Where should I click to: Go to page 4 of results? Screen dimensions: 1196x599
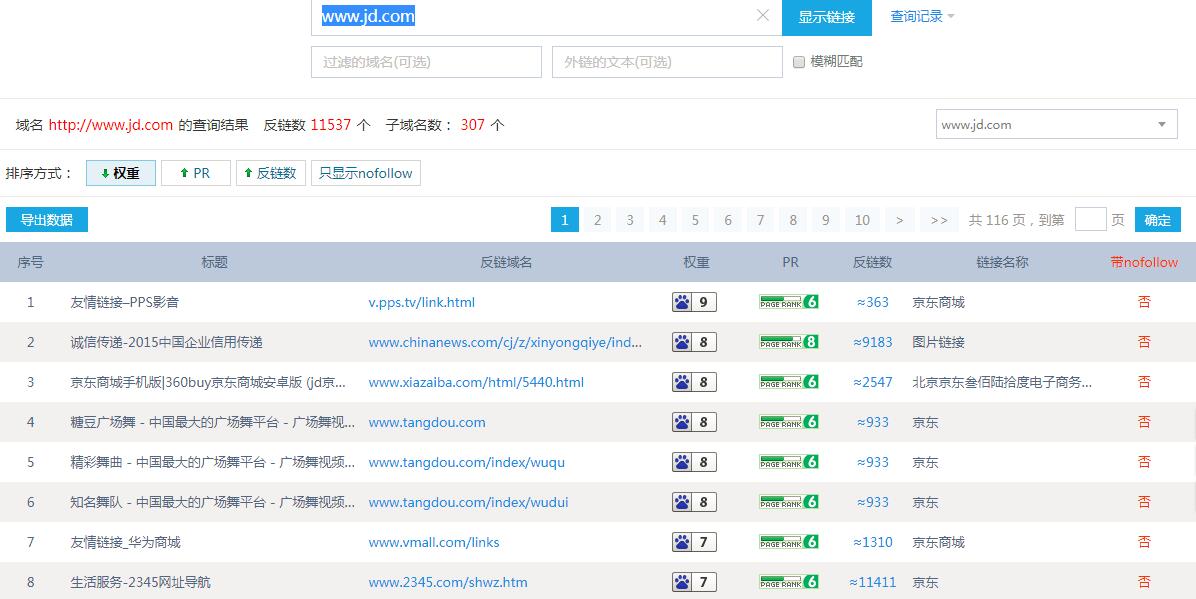point(663,220)
